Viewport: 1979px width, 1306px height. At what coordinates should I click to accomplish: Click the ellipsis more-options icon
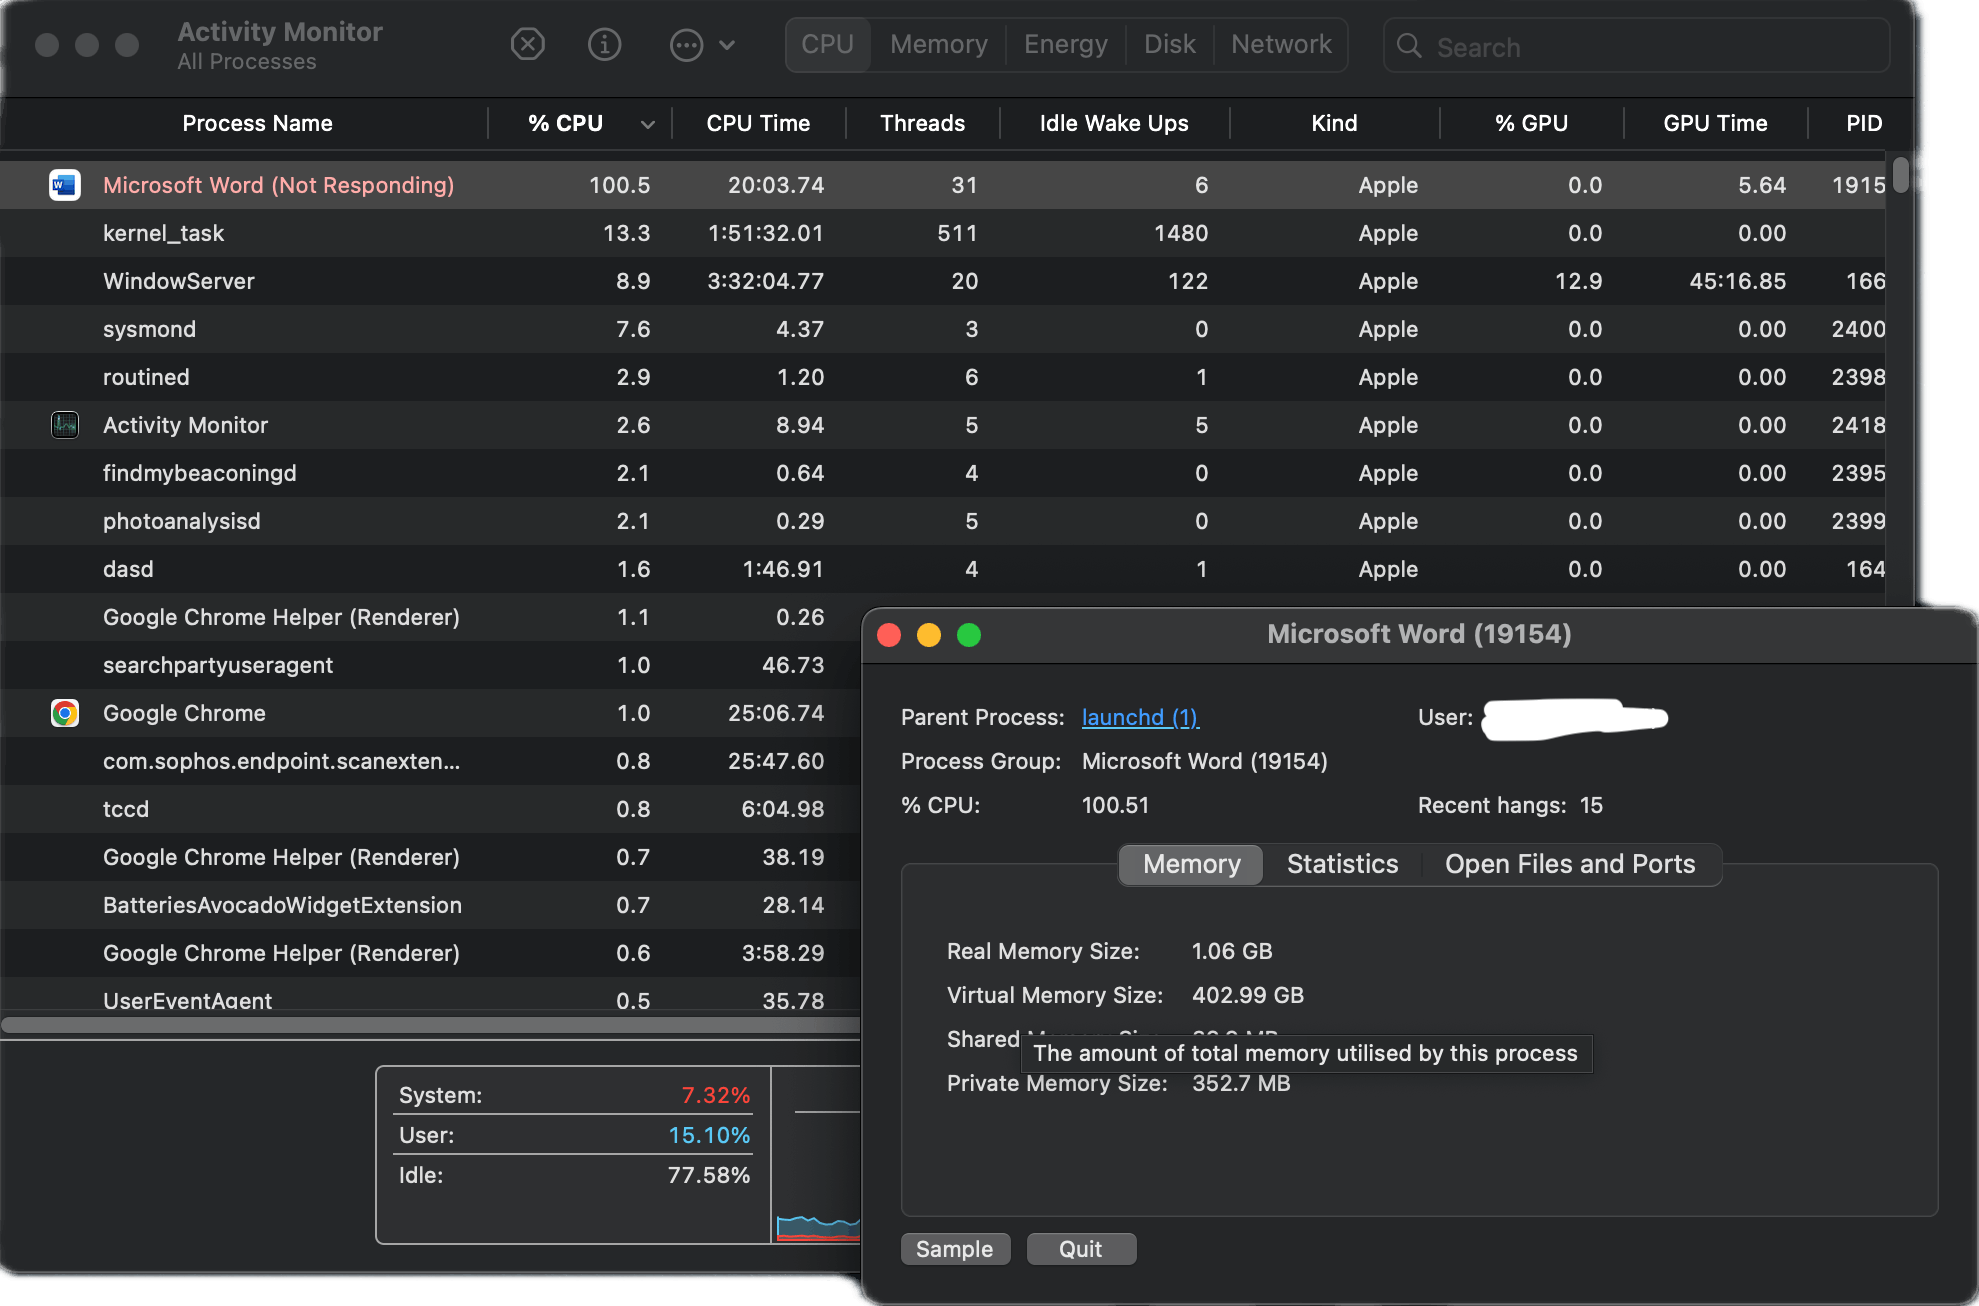686,45
